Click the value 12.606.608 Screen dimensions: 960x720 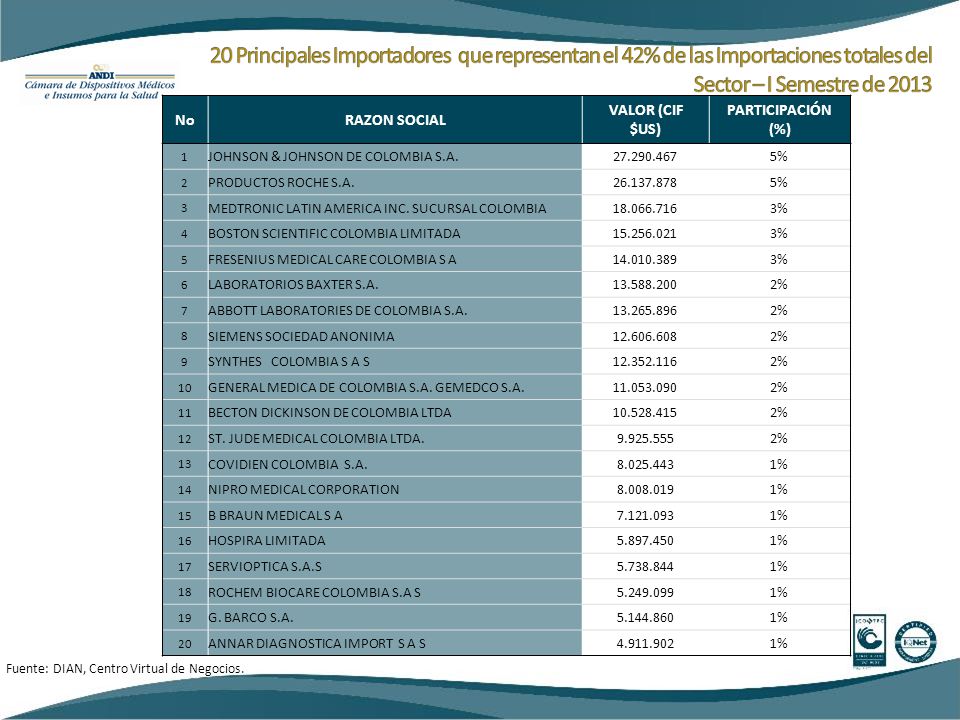(645, 336)
